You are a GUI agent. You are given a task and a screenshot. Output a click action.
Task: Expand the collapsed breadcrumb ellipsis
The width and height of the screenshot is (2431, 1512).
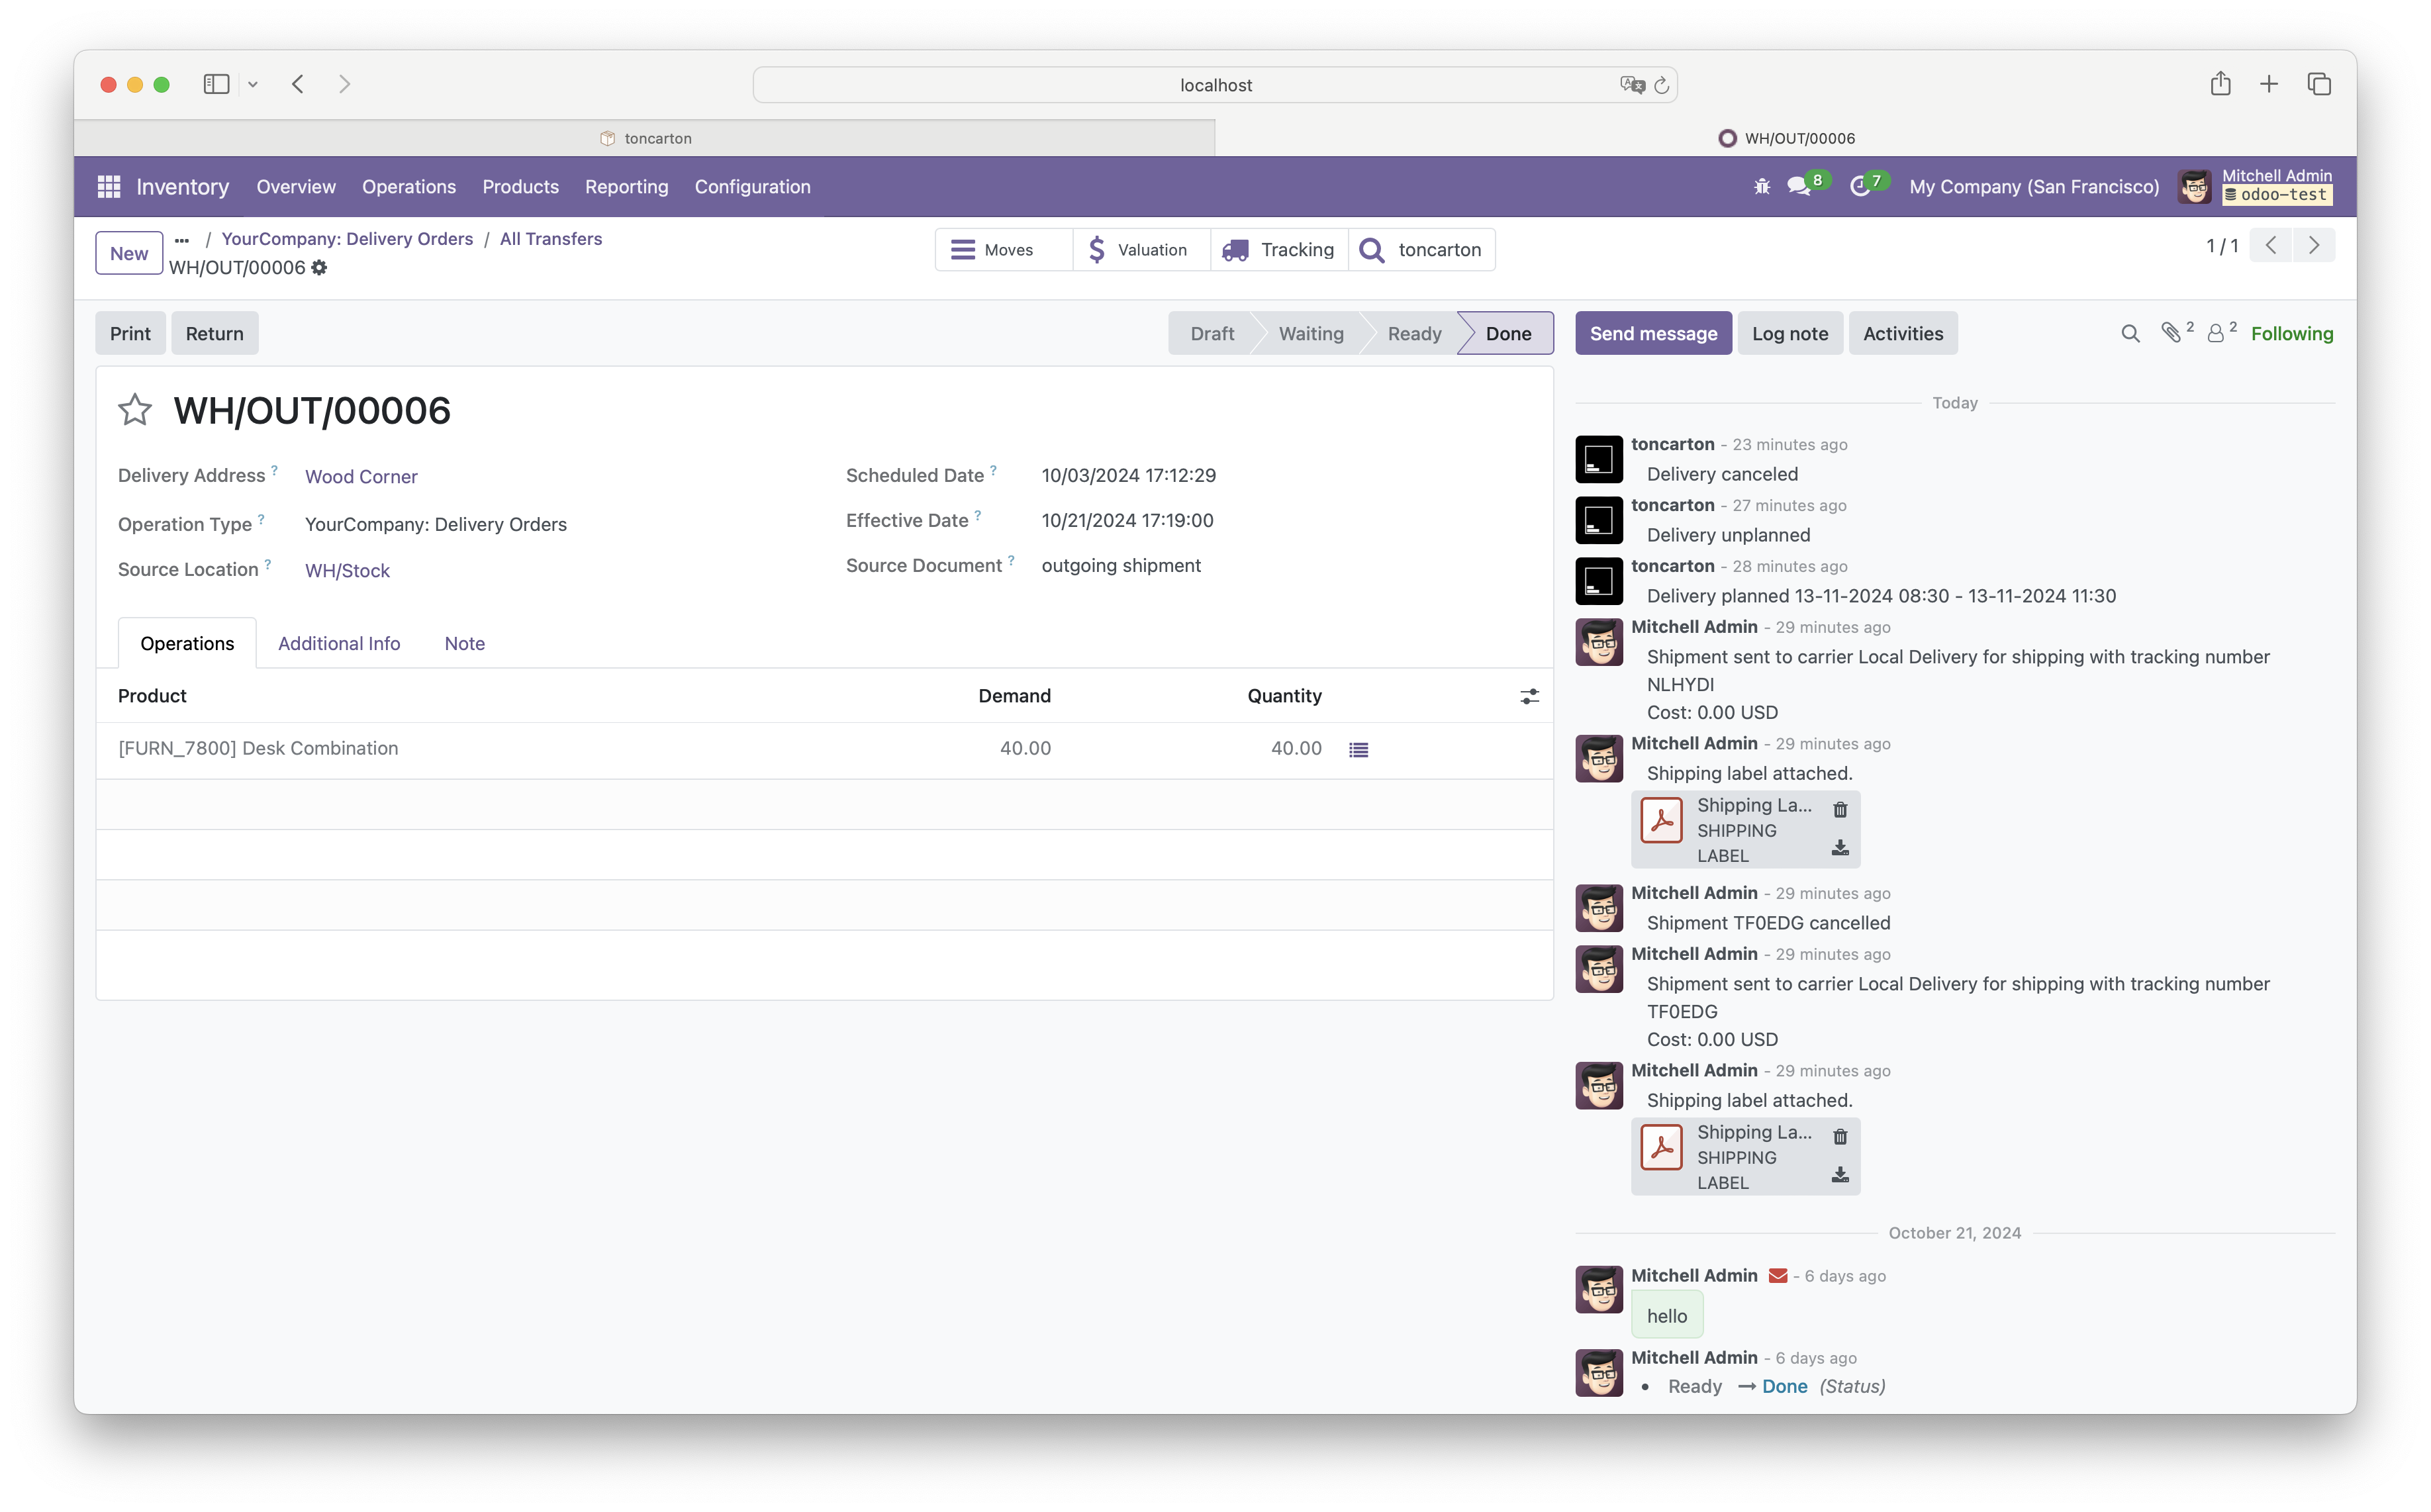point(182,240)
